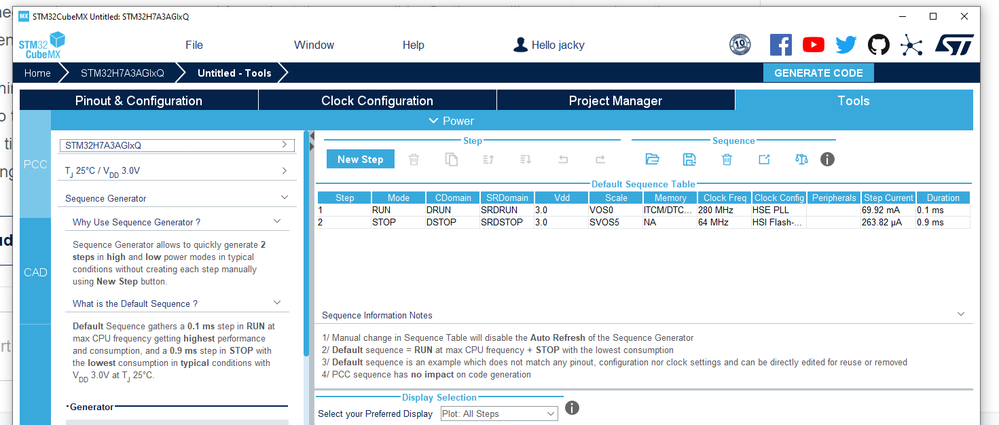The height and width of the screenshot is (425, 999).
Task: Open compare sequences balance-scale icon
Action: point(801,159)
